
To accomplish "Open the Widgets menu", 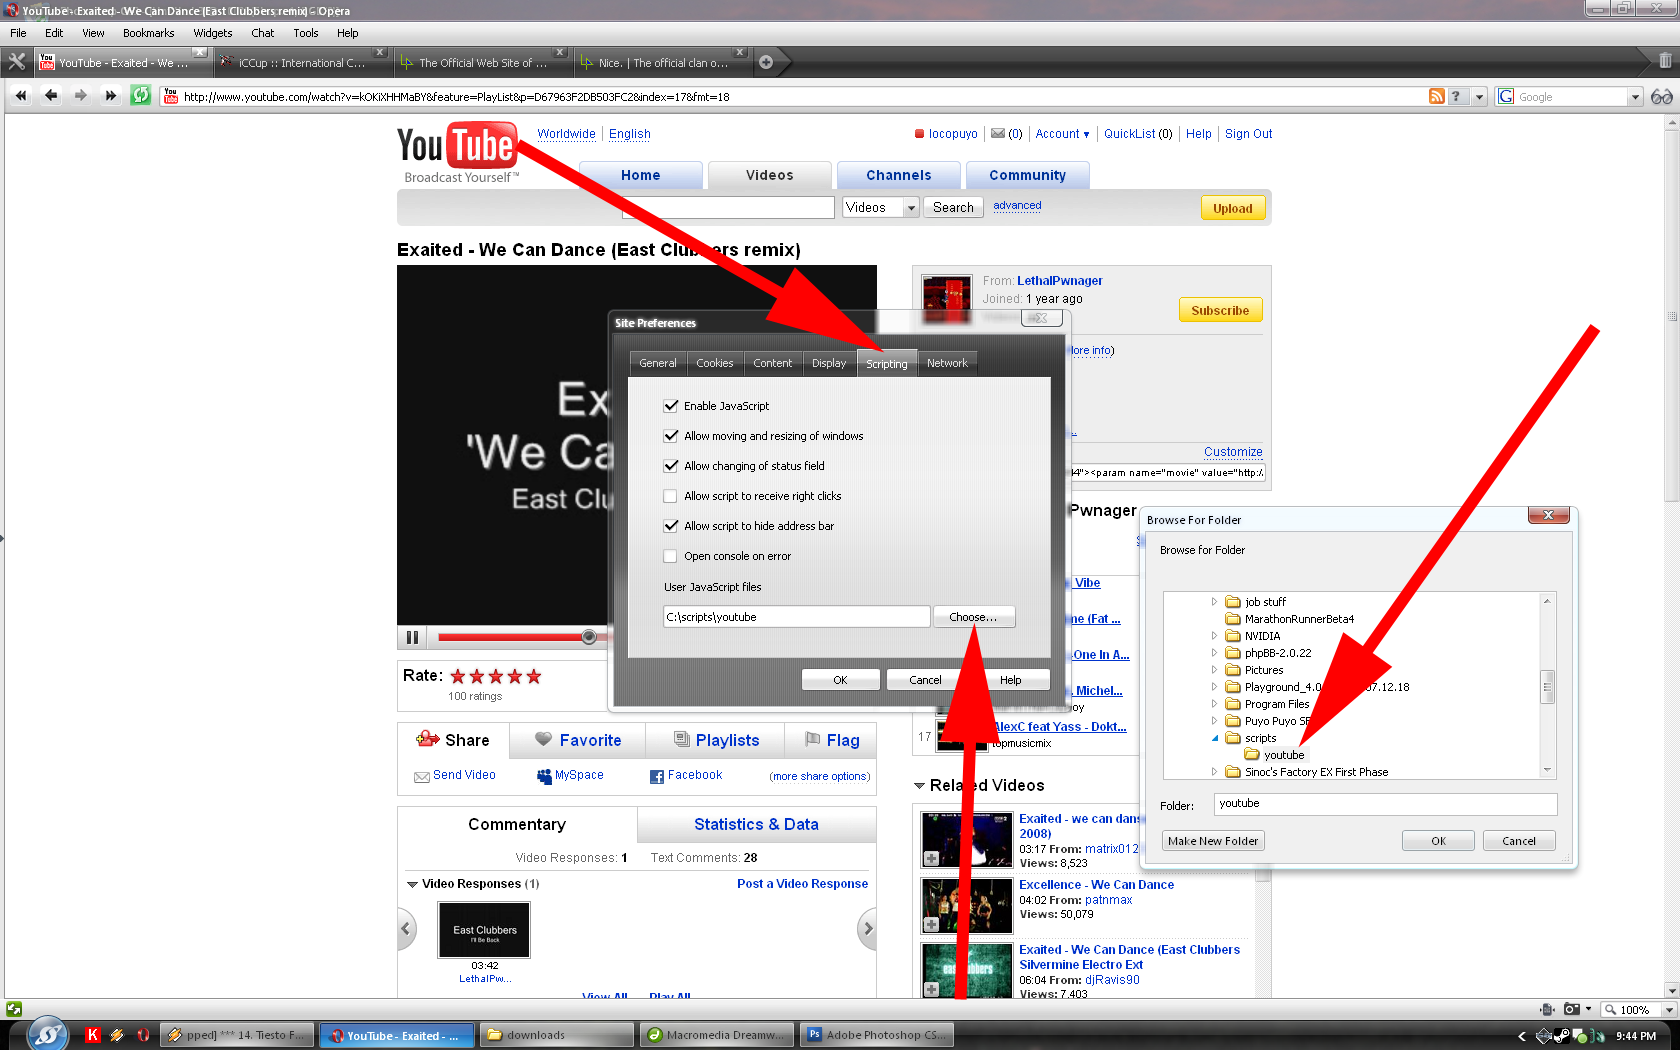I will [x=213, y=33].
